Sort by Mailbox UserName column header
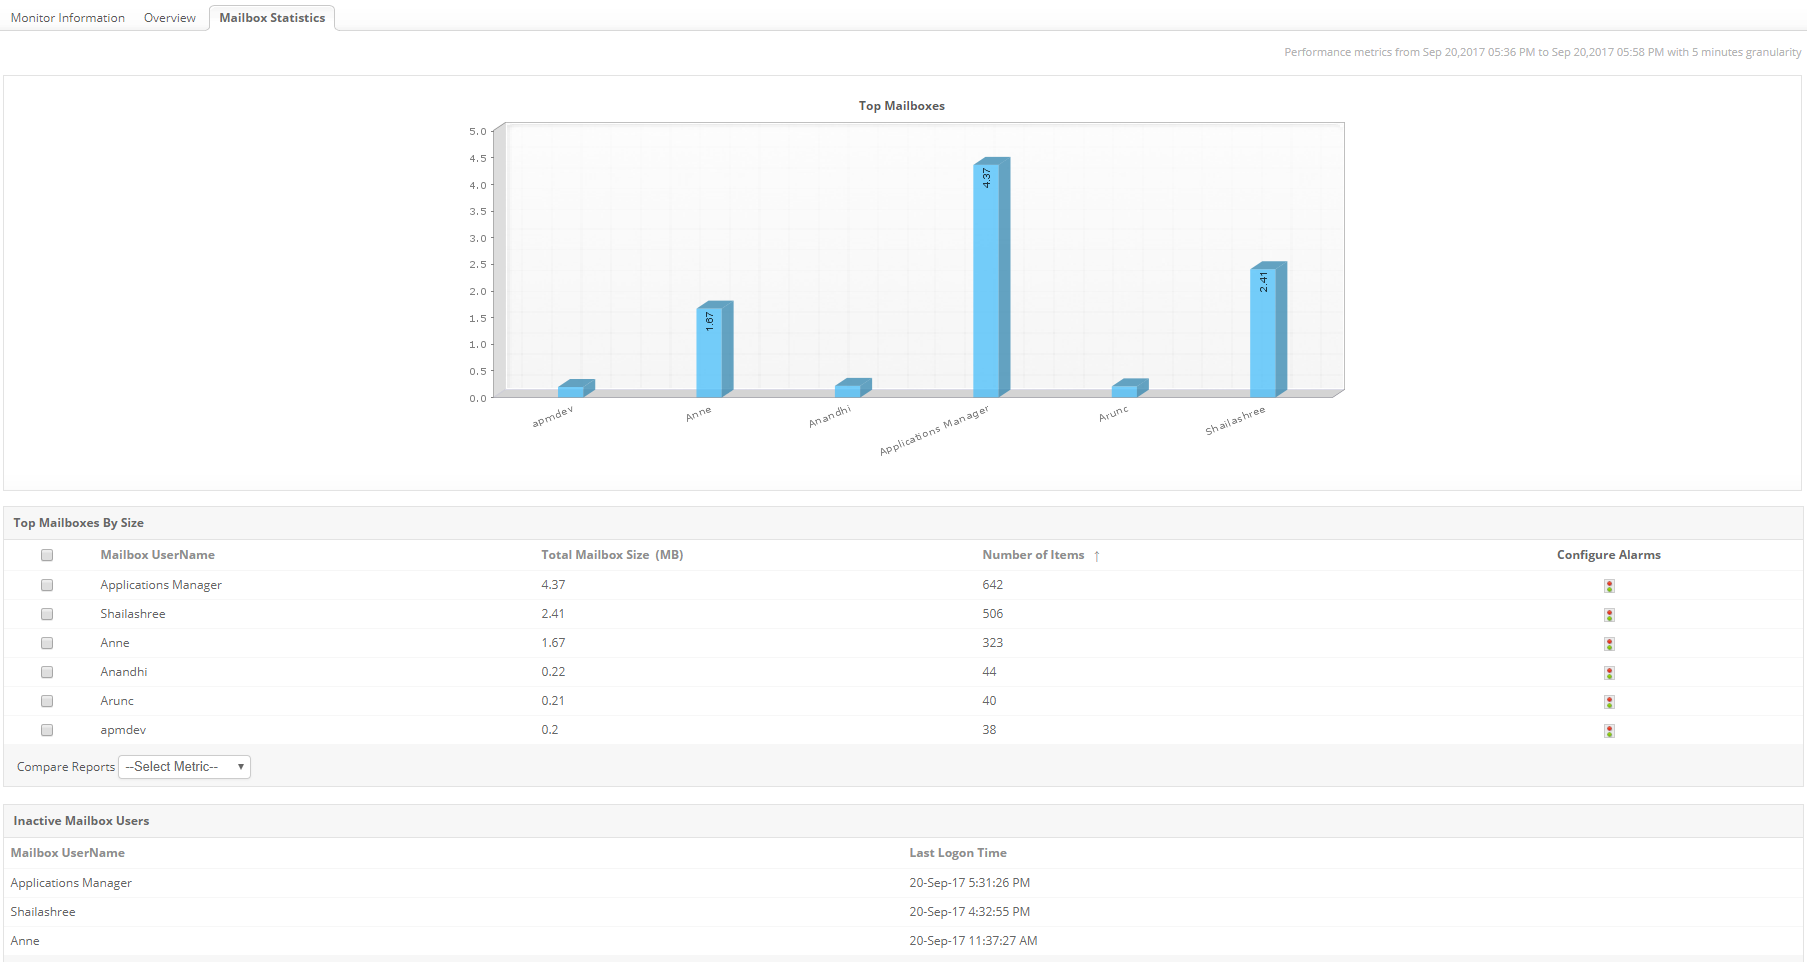This screenshot has width=1807, height=962. coord(157,555)
